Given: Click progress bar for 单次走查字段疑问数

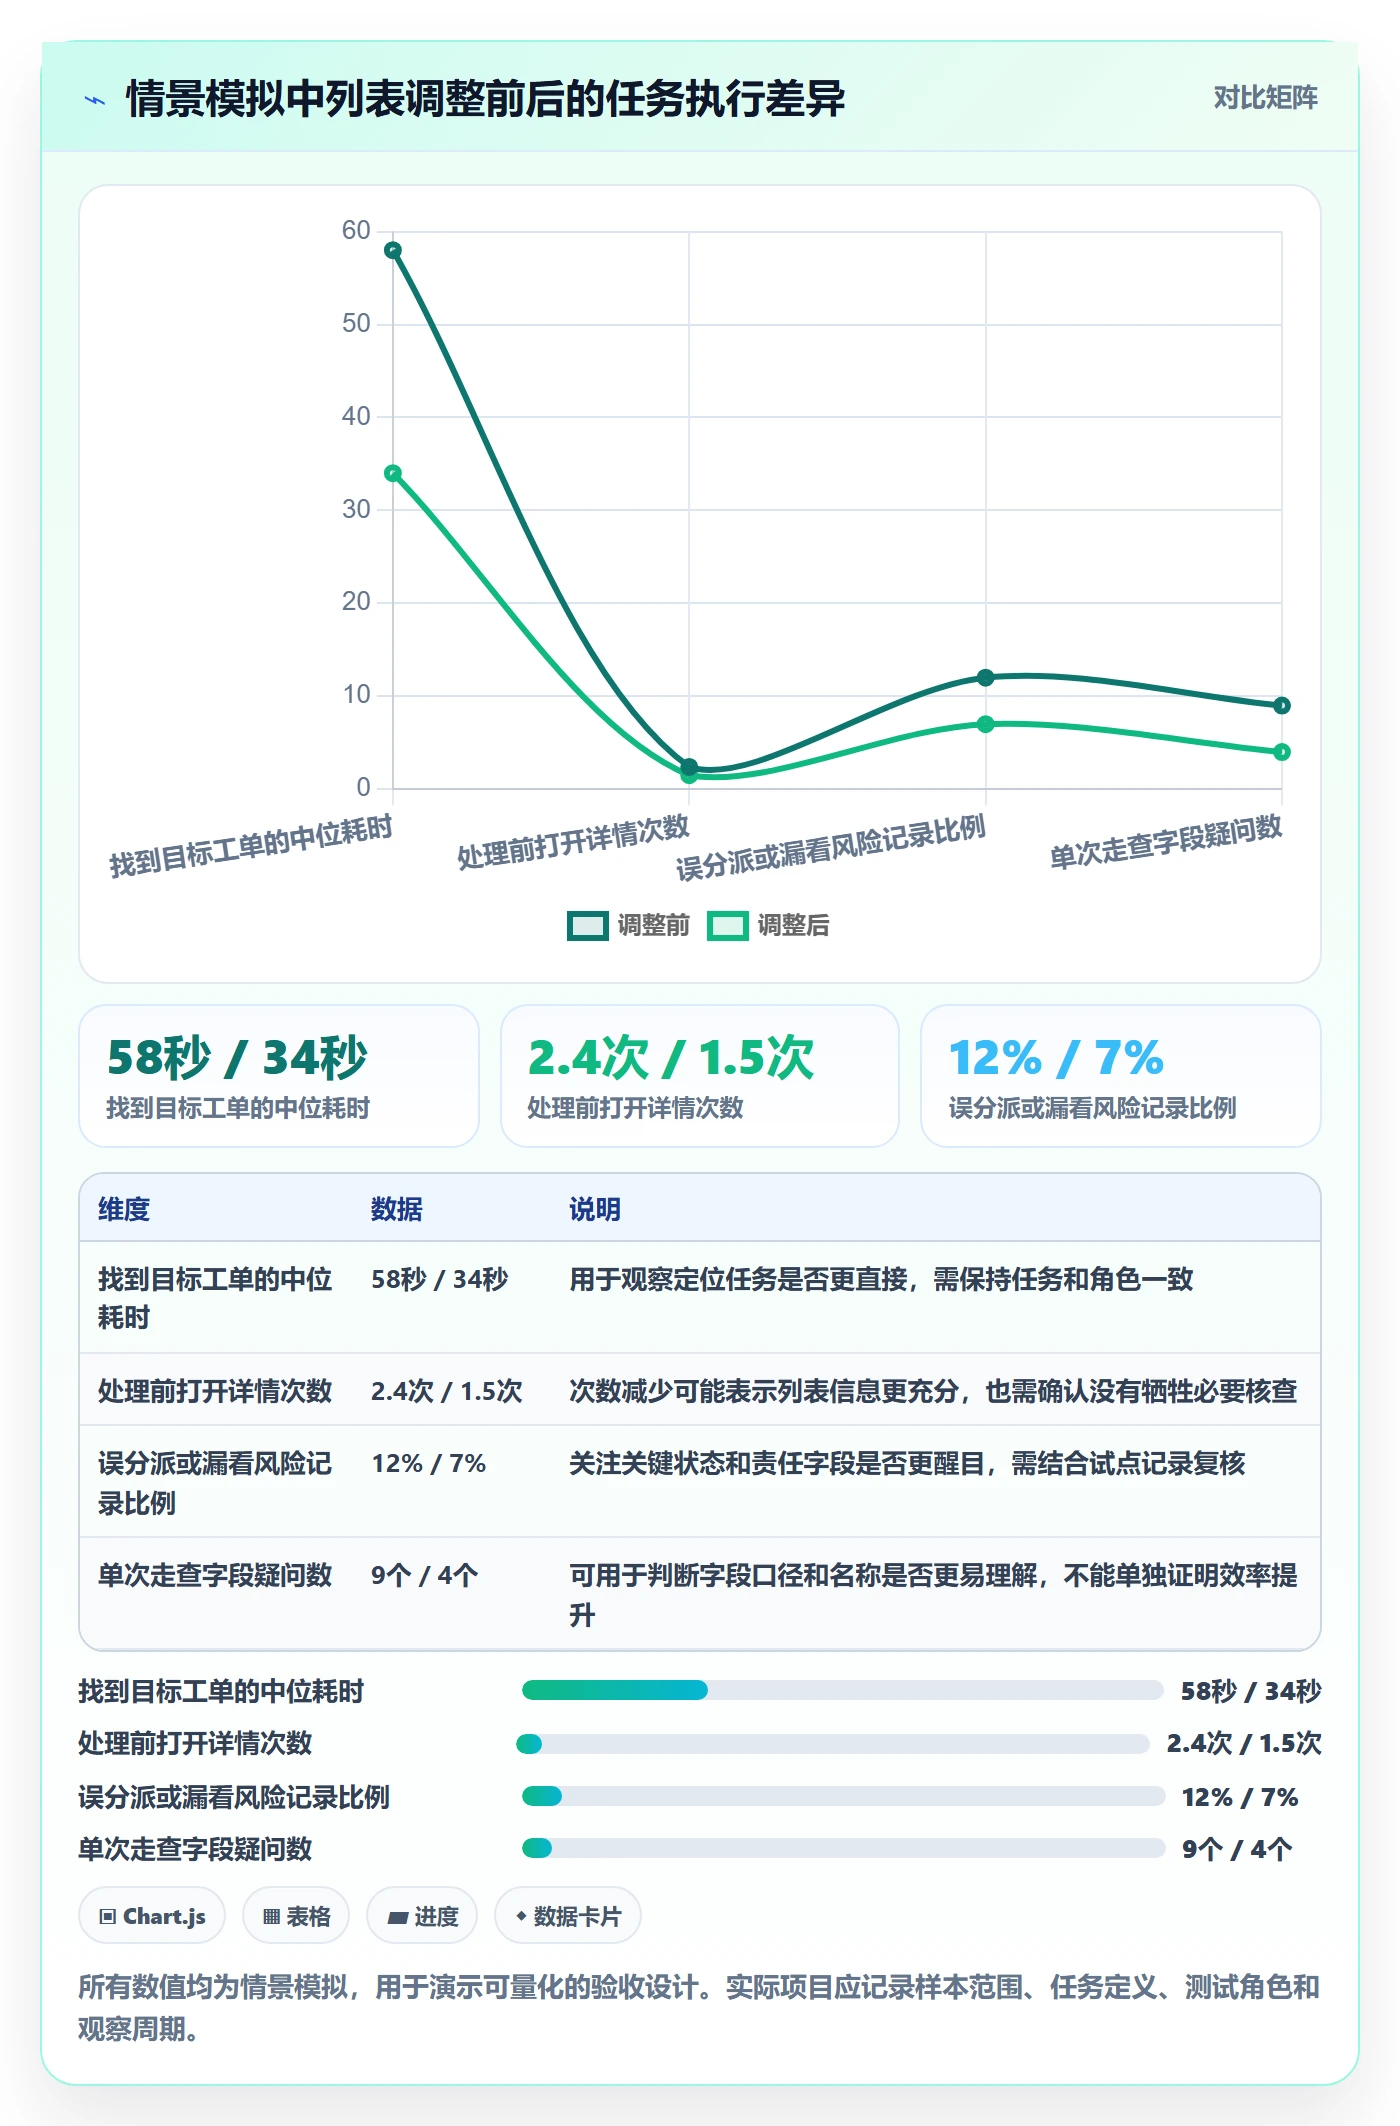Looking at the screenshot, I should point(843,1848).
